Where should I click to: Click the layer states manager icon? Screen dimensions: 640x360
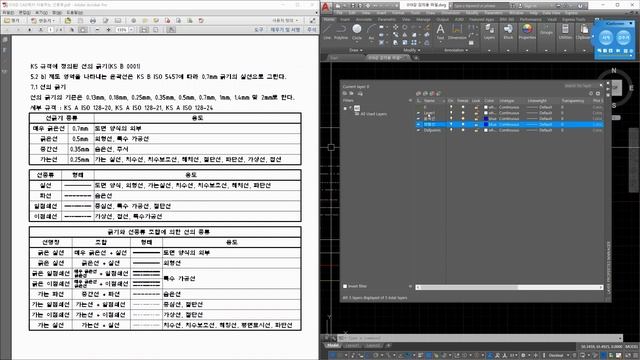(360, 93)
